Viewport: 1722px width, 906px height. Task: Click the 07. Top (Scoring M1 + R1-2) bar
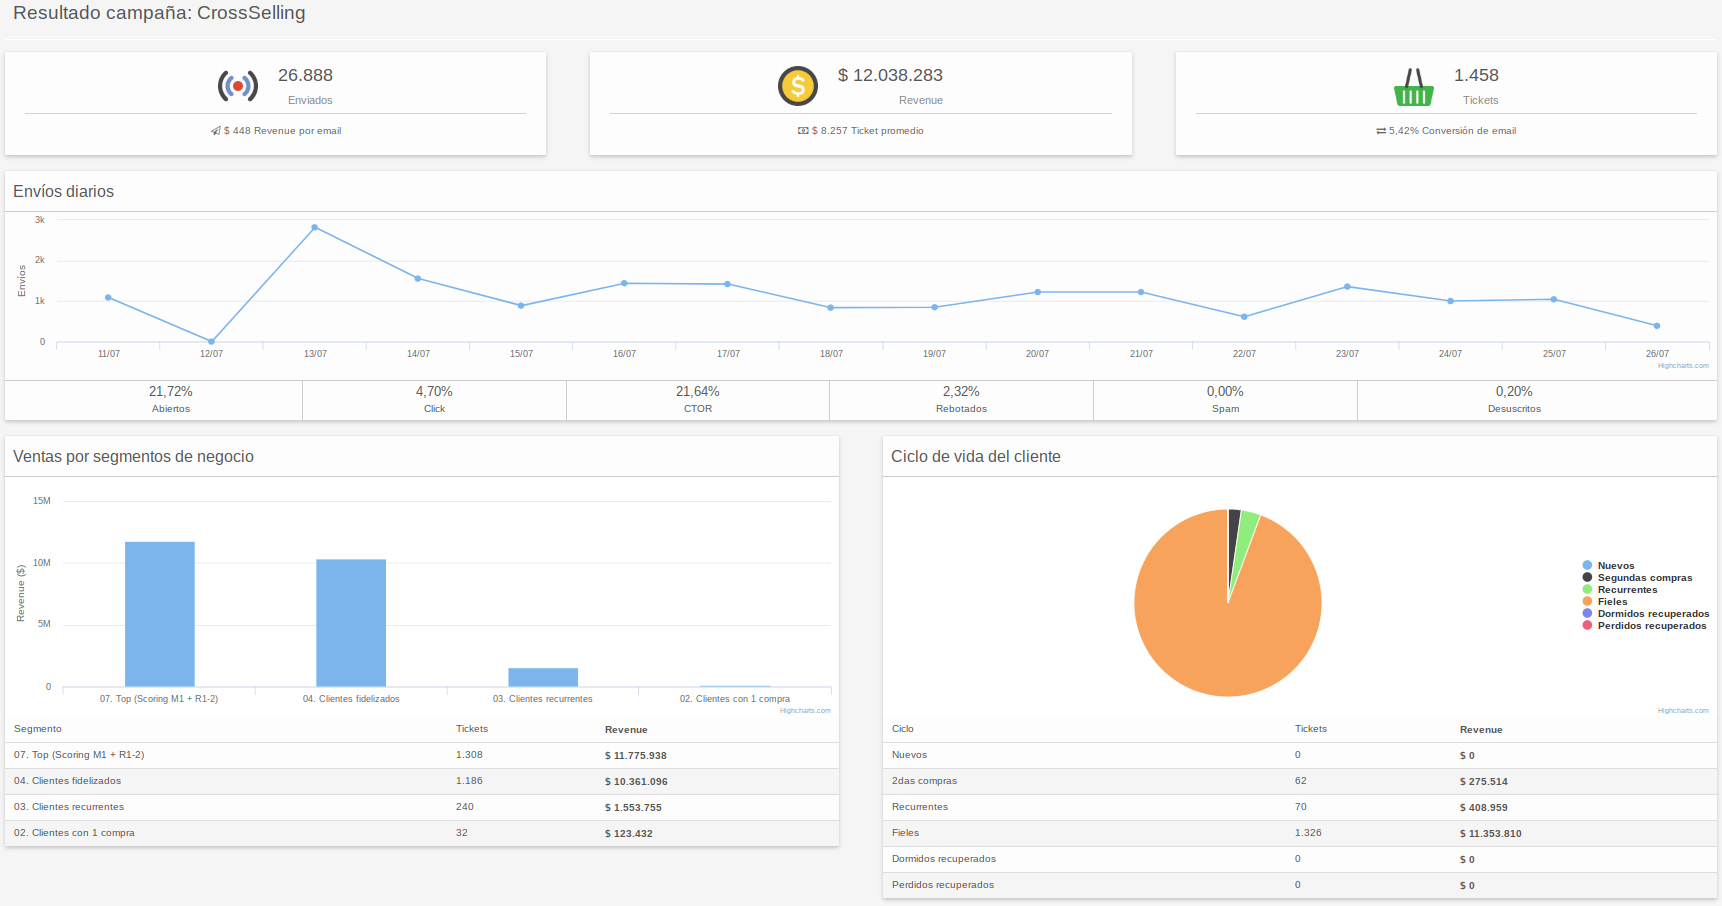point(159,614)
